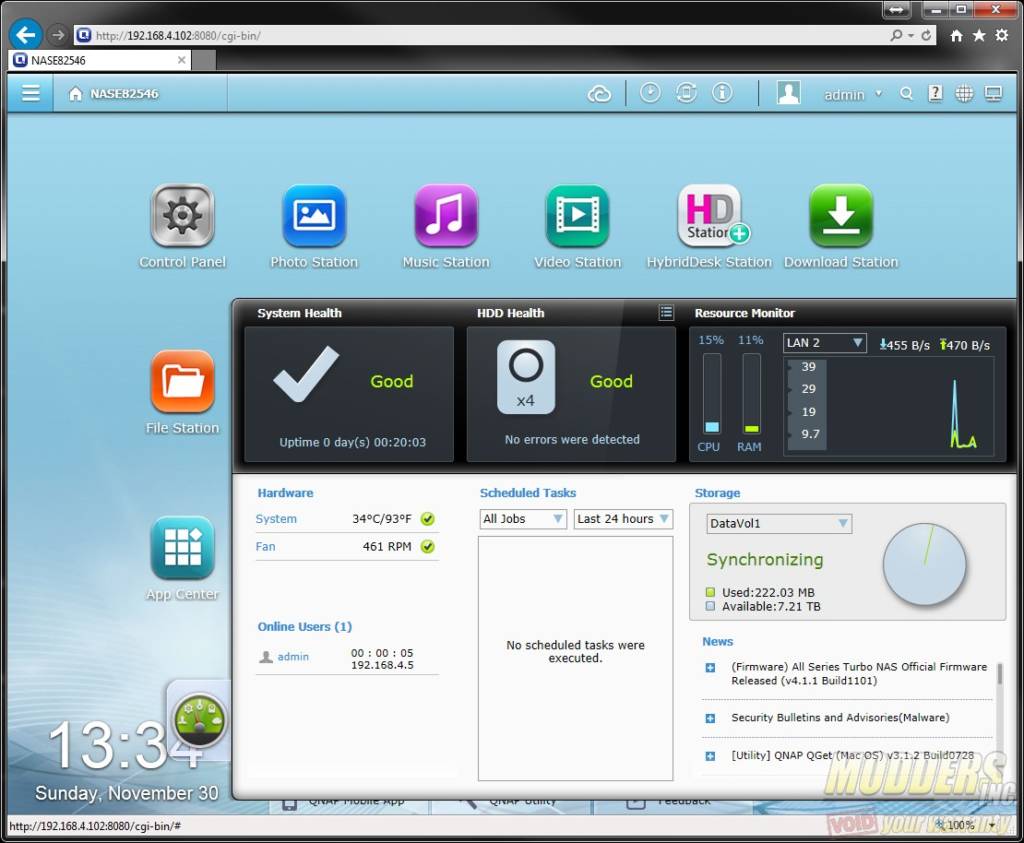Viewport: 1024px width, 843px height.
Task: Refresh the browser page
Action: (926, 35)
